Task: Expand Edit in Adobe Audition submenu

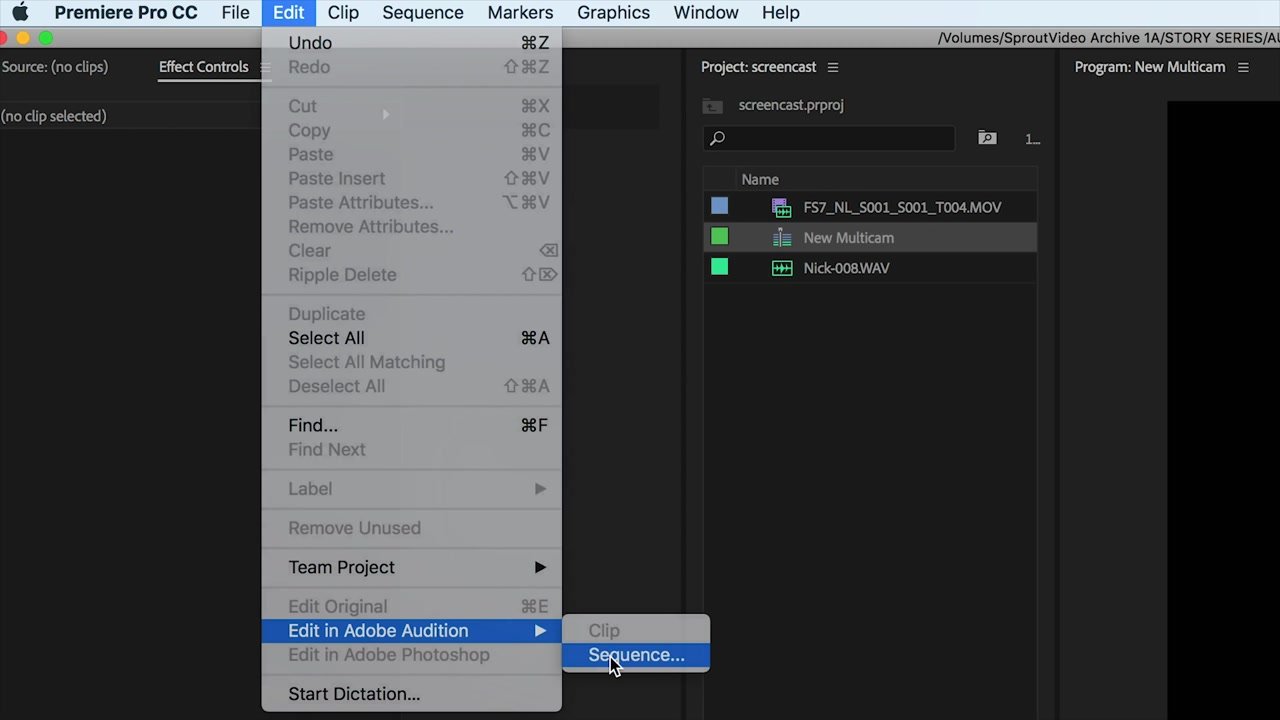Action: pyautogui.click(x=411, y=631)
